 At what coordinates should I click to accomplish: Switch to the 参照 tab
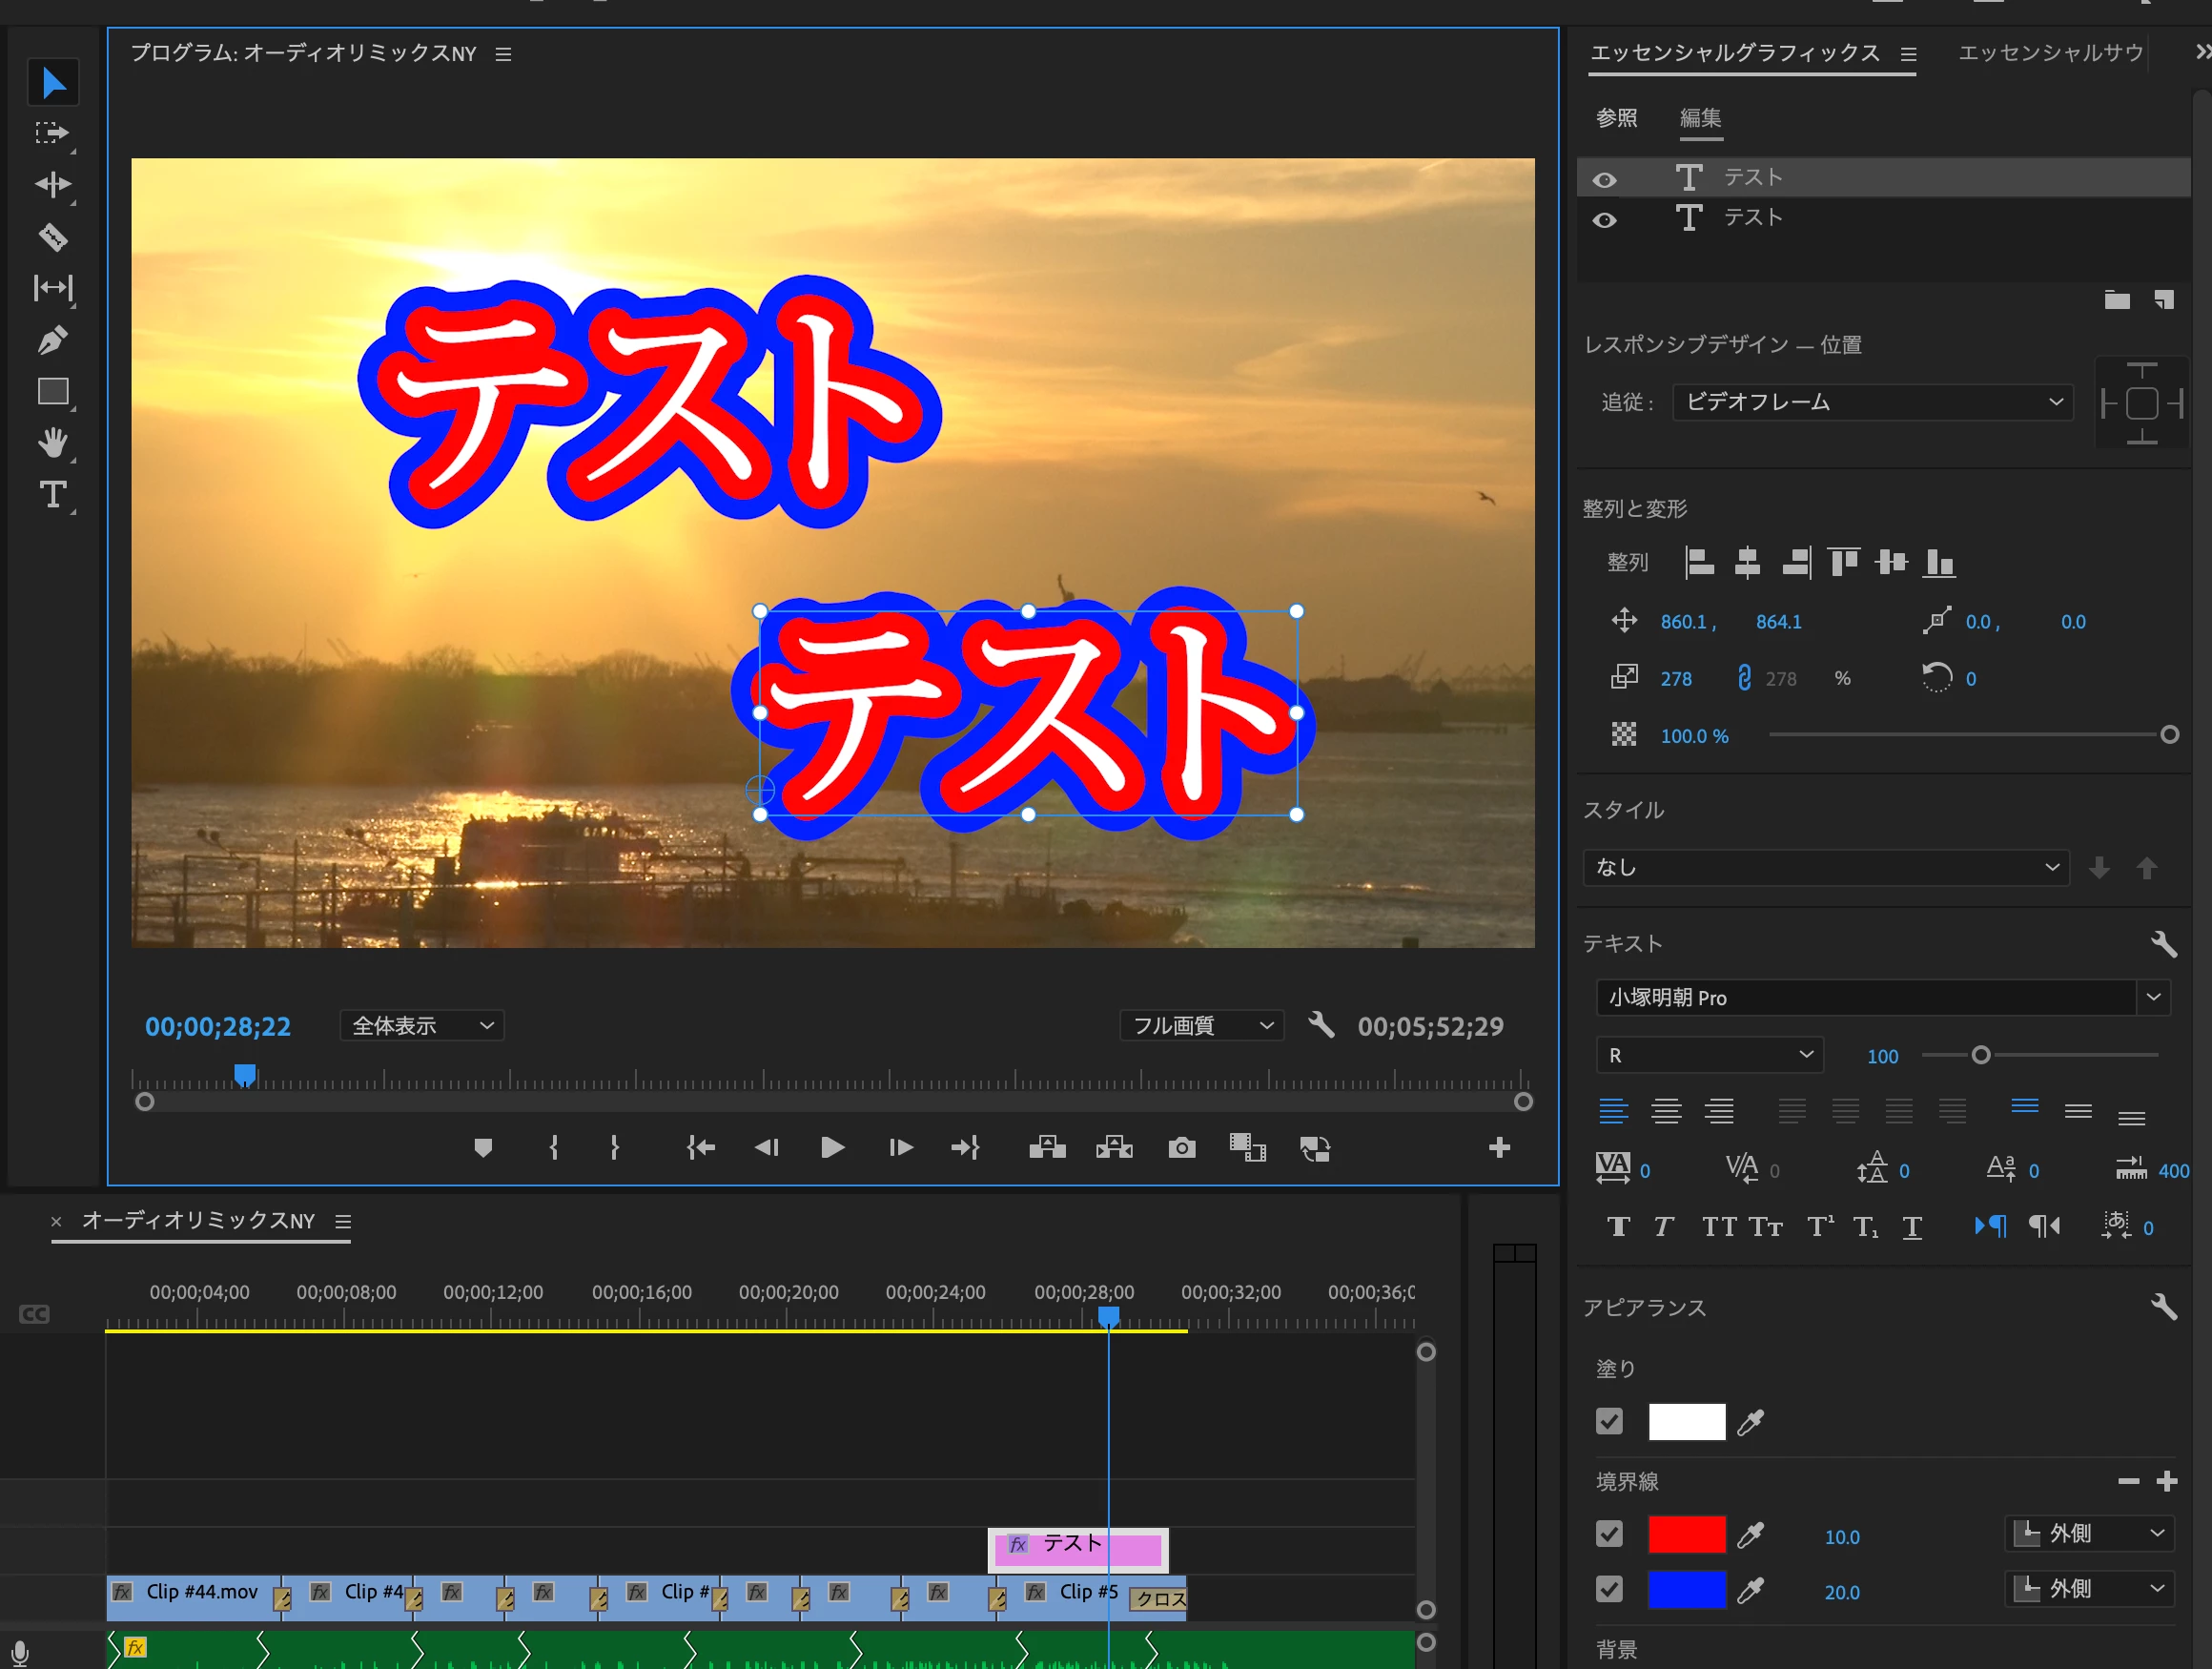(1616, 119)
